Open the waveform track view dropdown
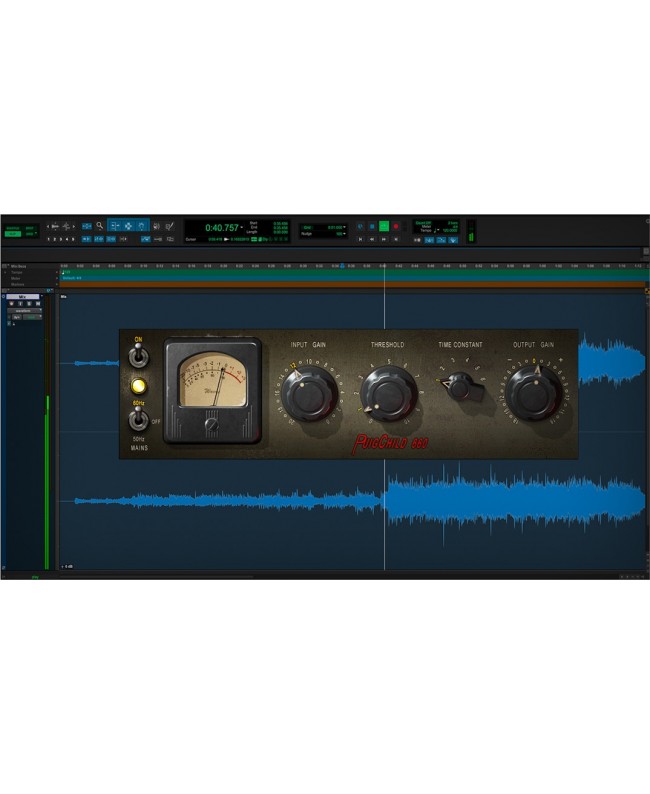Image resolution: width=650 pixels, height=794 pixels. point(24,311)
